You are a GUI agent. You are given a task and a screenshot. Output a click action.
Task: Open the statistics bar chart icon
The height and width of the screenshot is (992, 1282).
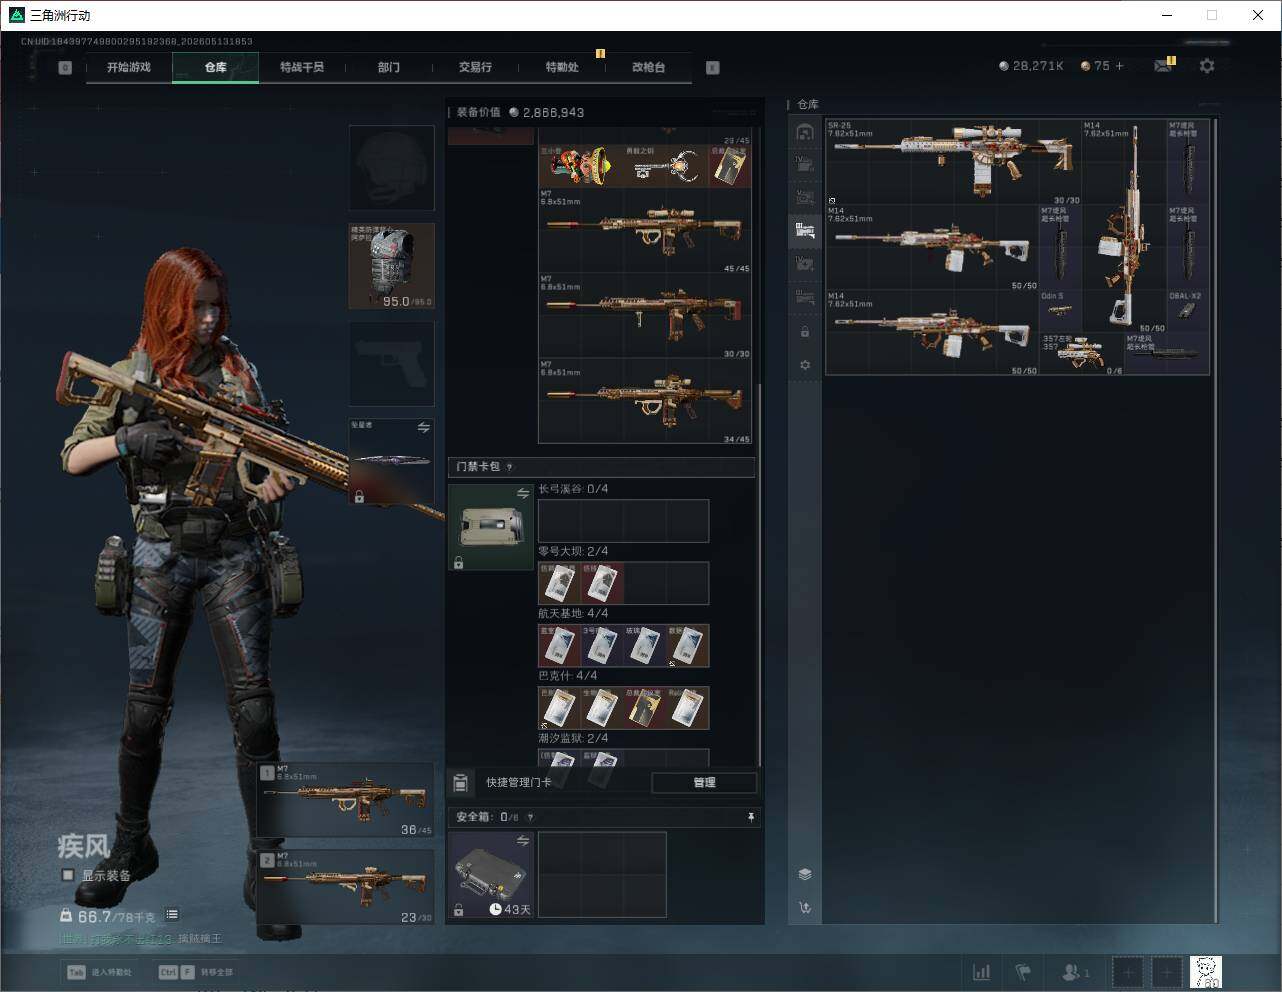[x=982, y=972]
